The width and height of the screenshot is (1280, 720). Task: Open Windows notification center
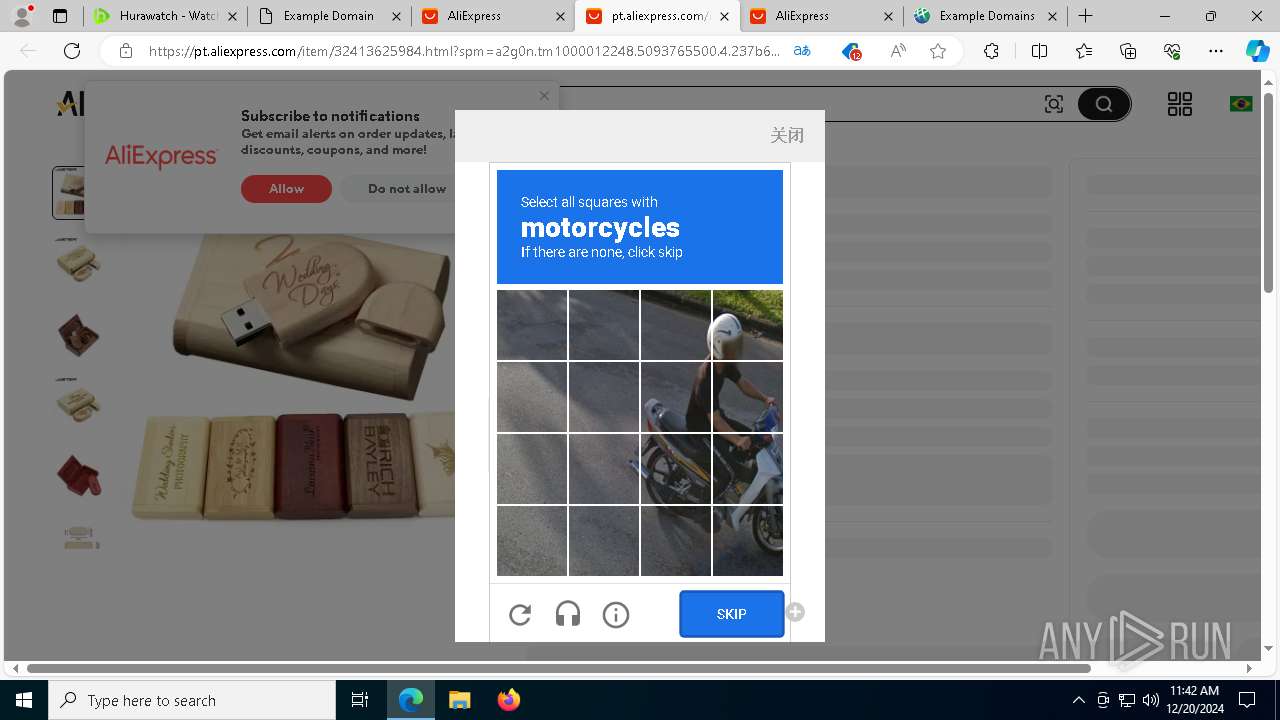(1247, 700)
